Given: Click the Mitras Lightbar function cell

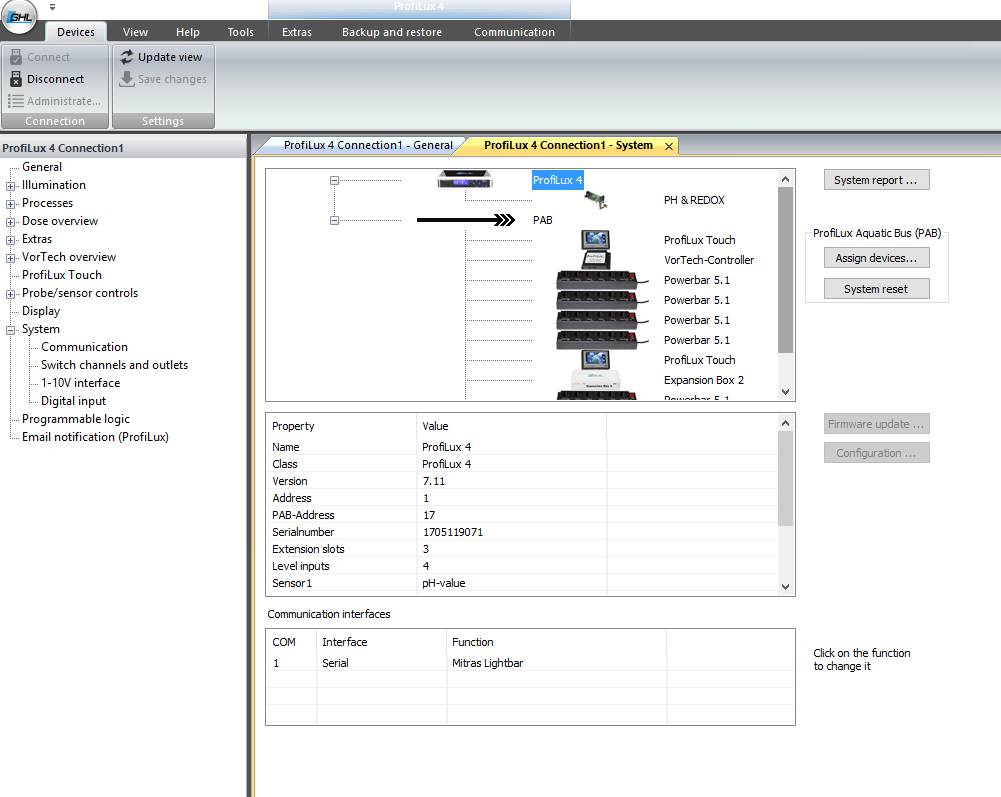Looking at the screenshot, I should (488, 663).
